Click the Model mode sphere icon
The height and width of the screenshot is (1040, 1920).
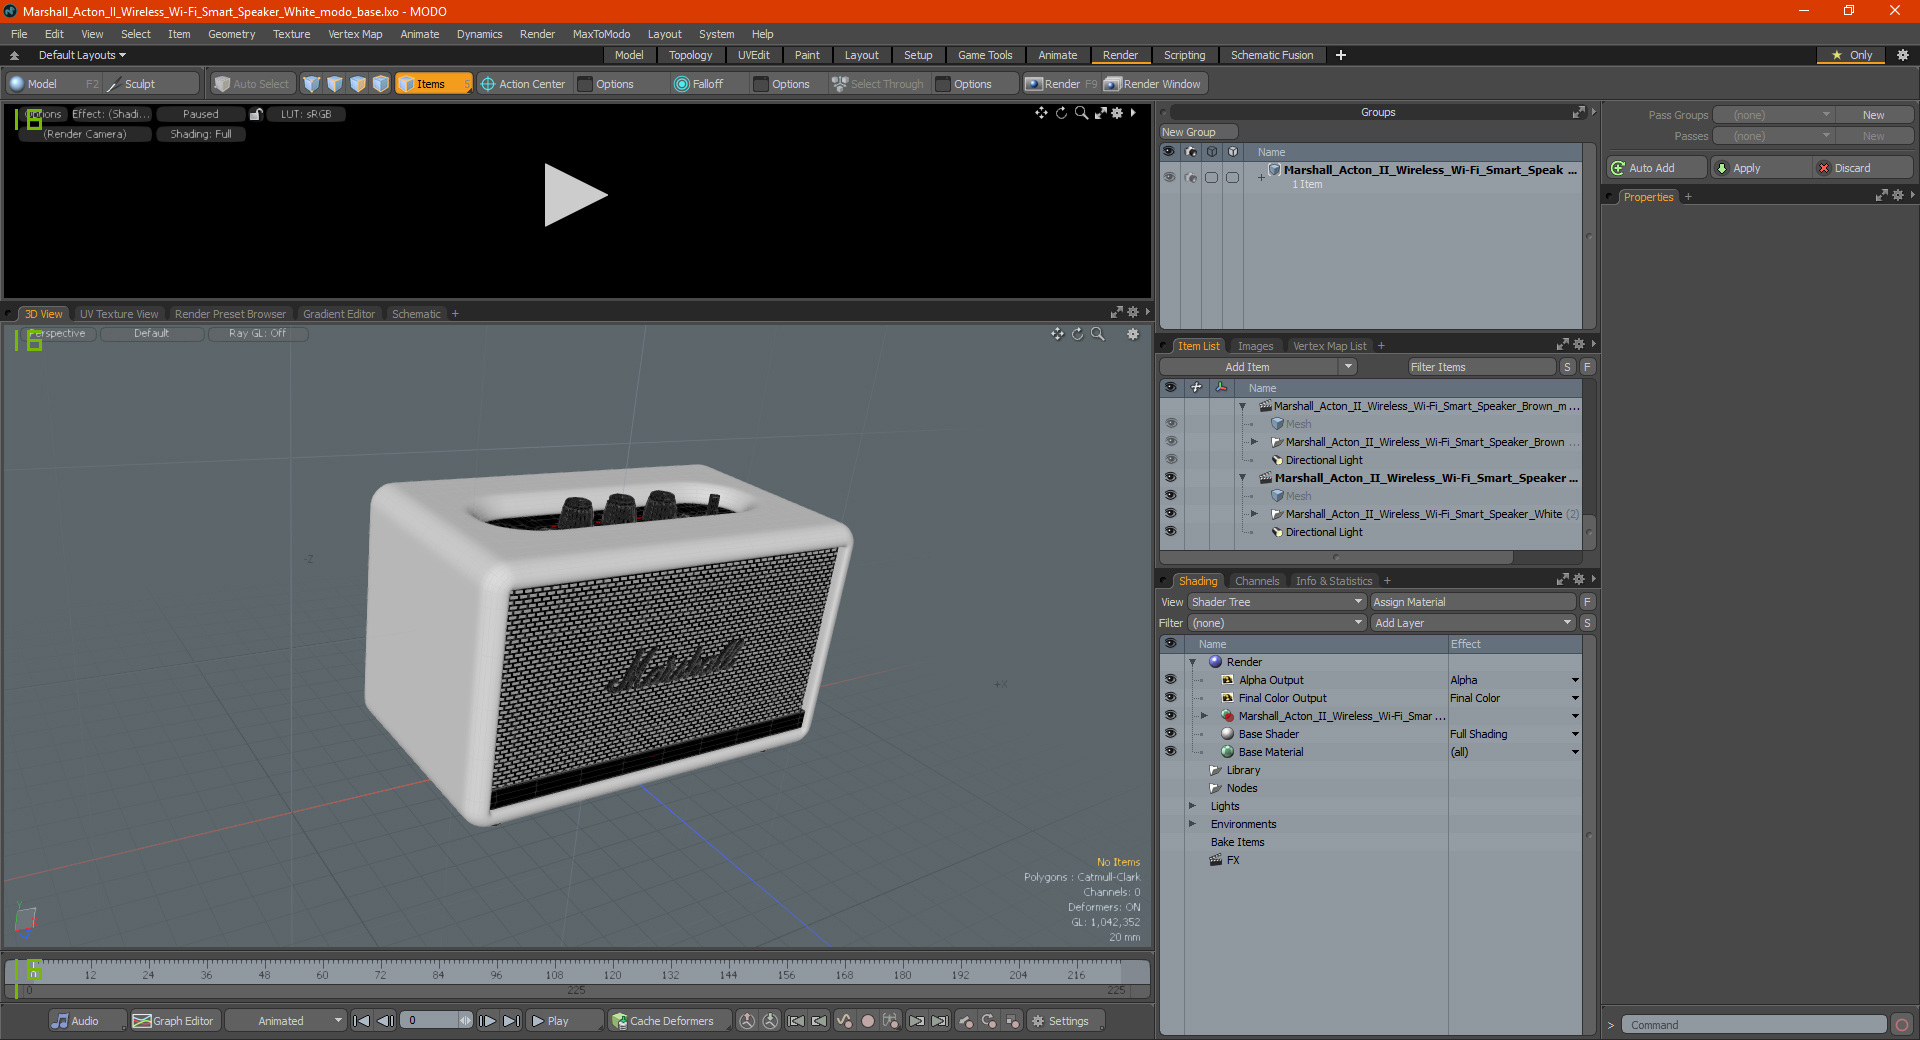(17, 84)
